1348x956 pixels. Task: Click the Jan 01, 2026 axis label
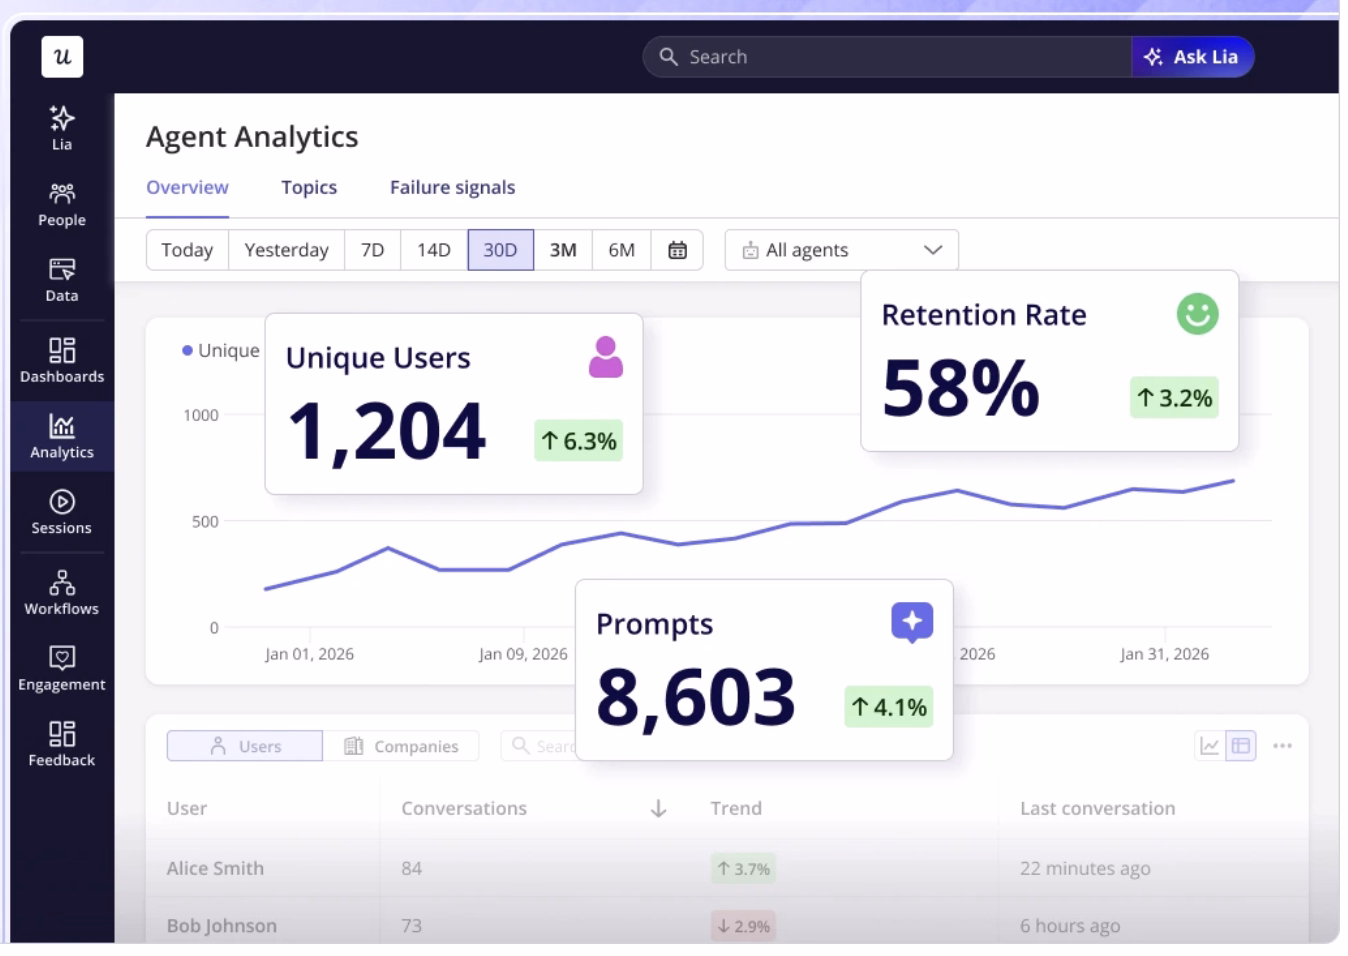309,654
